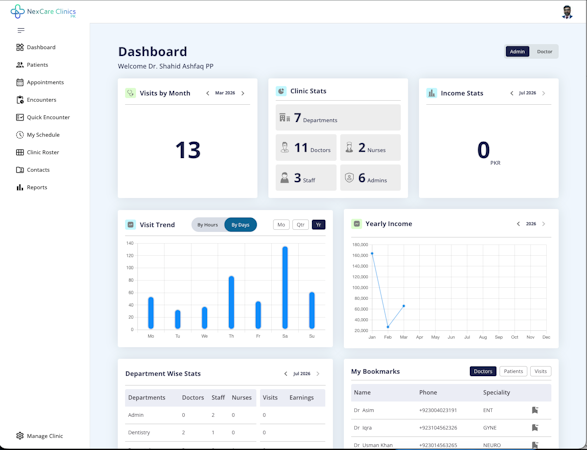Switch bookmarks to Visits tab

(541, 371)
